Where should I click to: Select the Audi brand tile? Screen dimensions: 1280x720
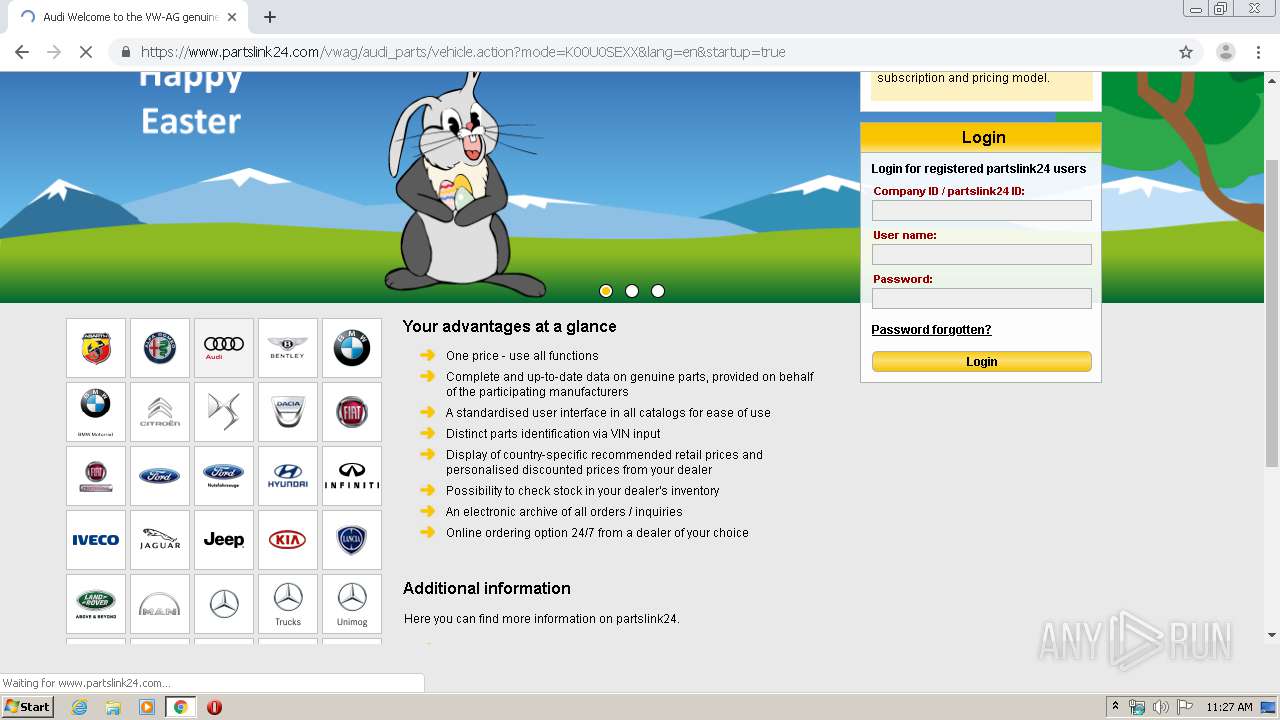pos(224,348)
